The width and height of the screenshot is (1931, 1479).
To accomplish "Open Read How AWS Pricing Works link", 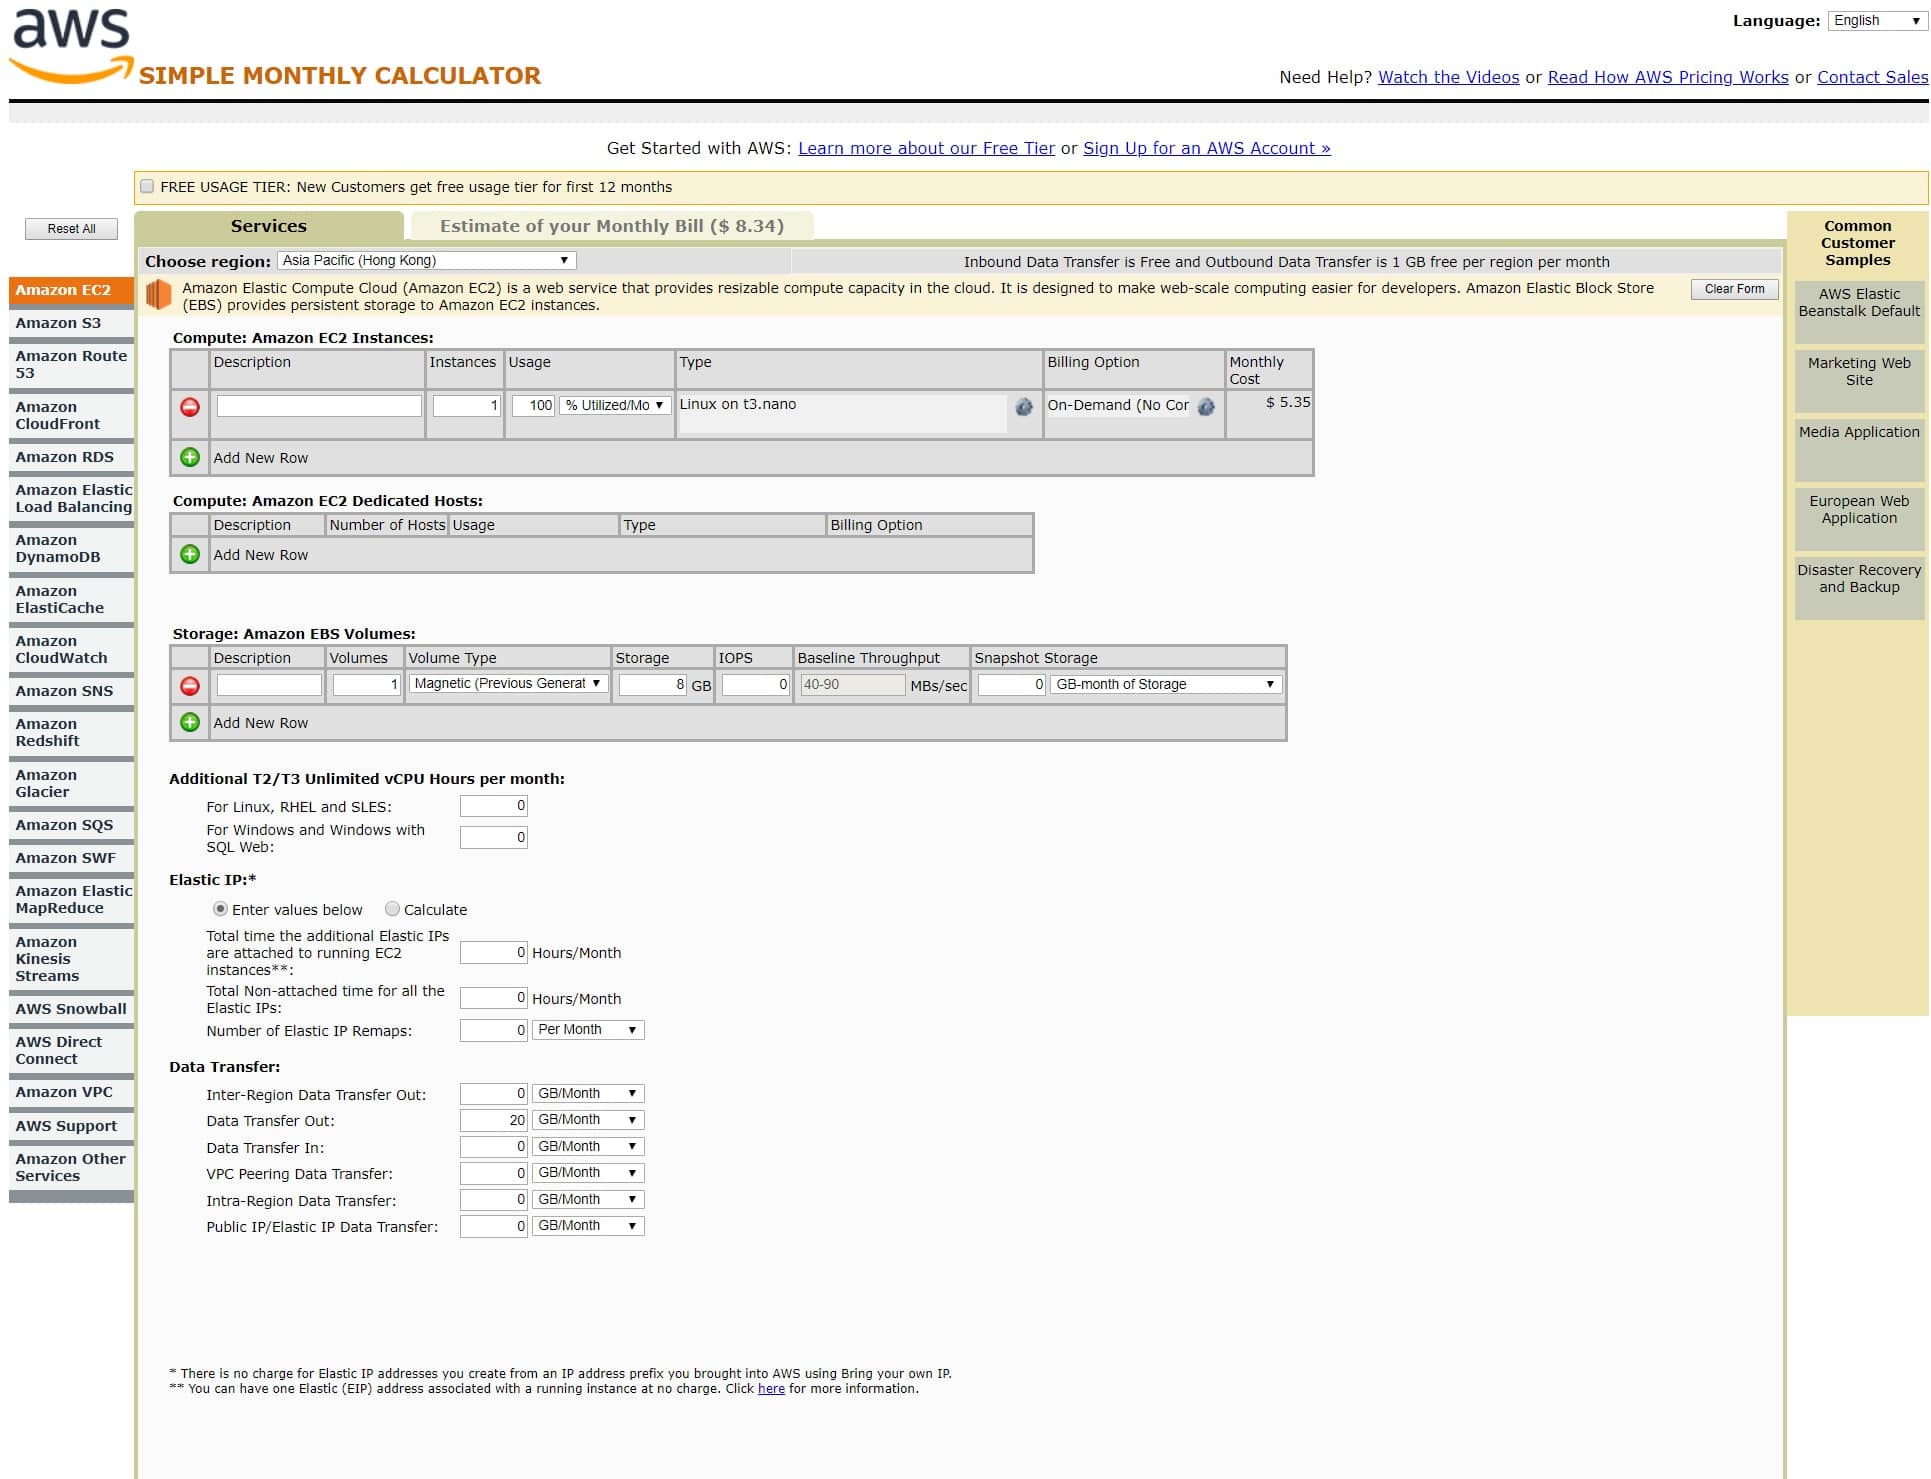I will coord(1668,77).
